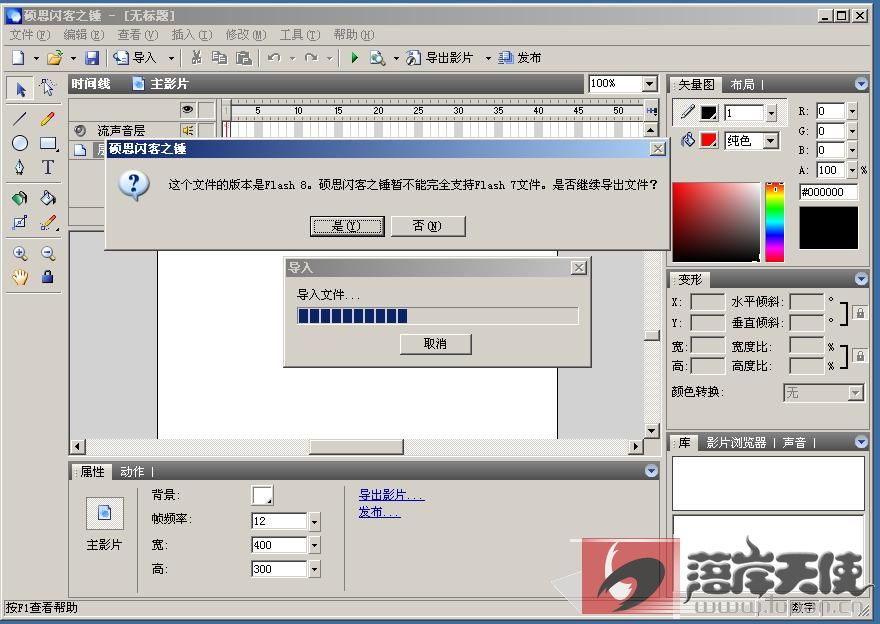The width and height of the screenshot is (880, 624).
Task: Play the movie with green arrow
Action: pyautogui.click(x=355, y=57)
